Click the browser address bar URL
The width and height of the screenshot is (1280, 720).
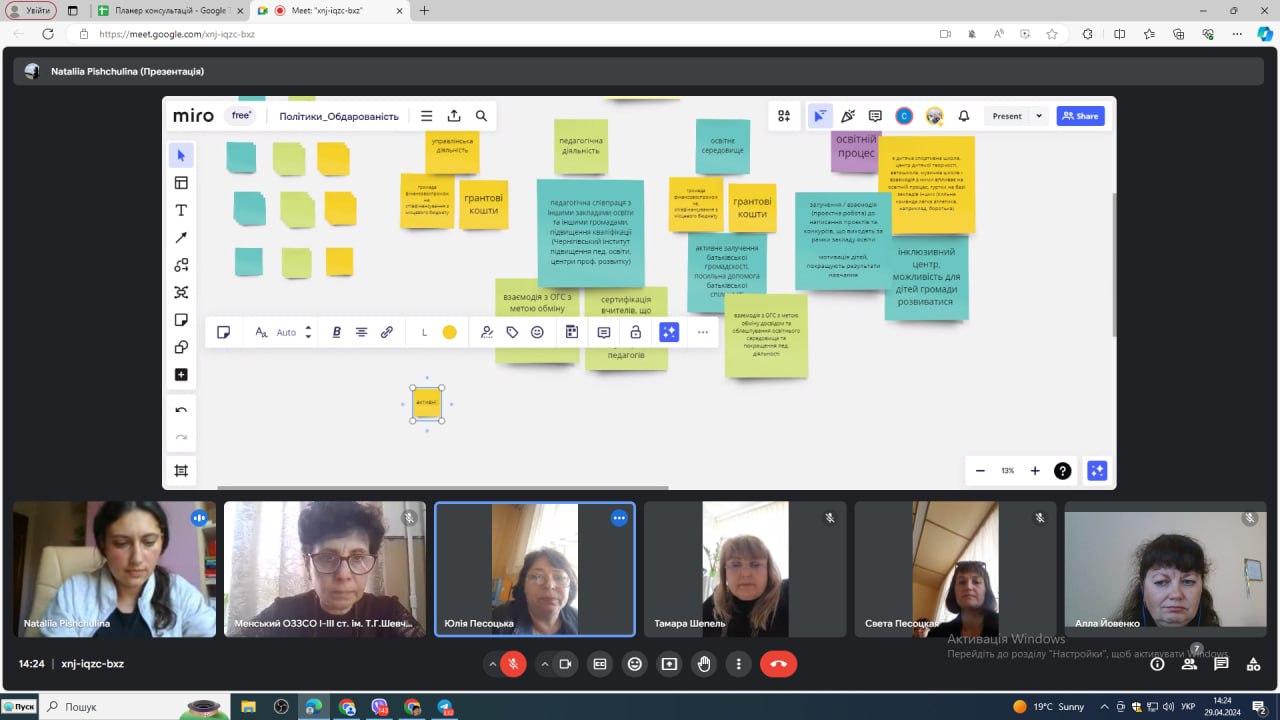(177, 34)
